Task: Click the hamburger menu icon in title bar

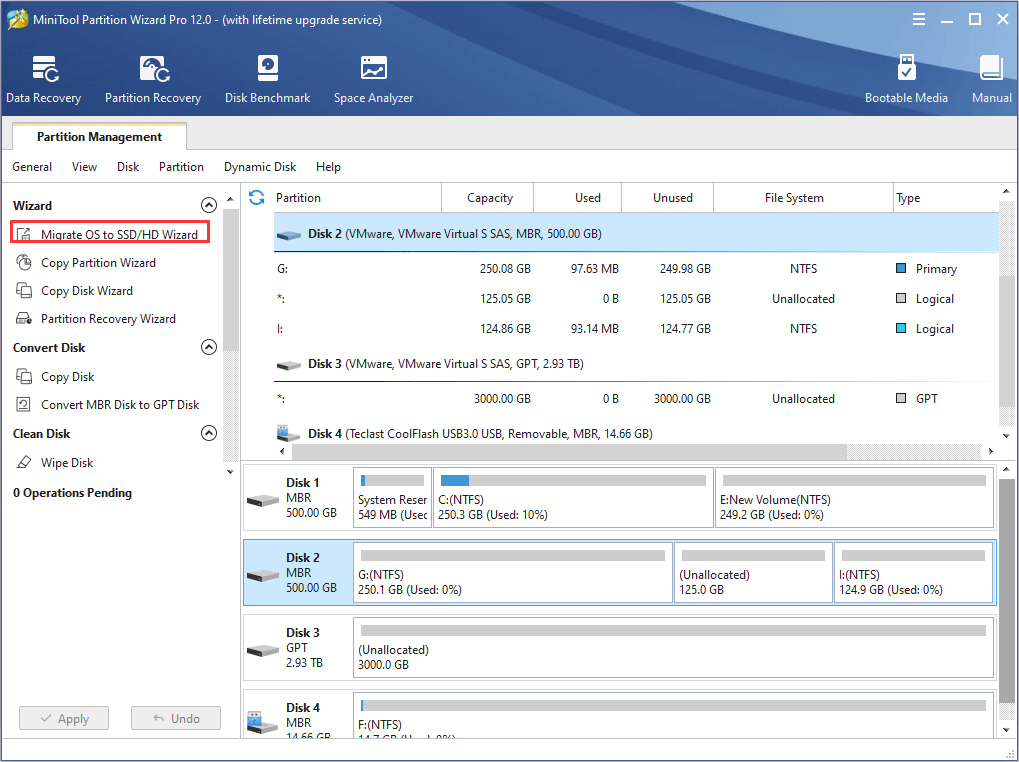Action: pos(918,19)
